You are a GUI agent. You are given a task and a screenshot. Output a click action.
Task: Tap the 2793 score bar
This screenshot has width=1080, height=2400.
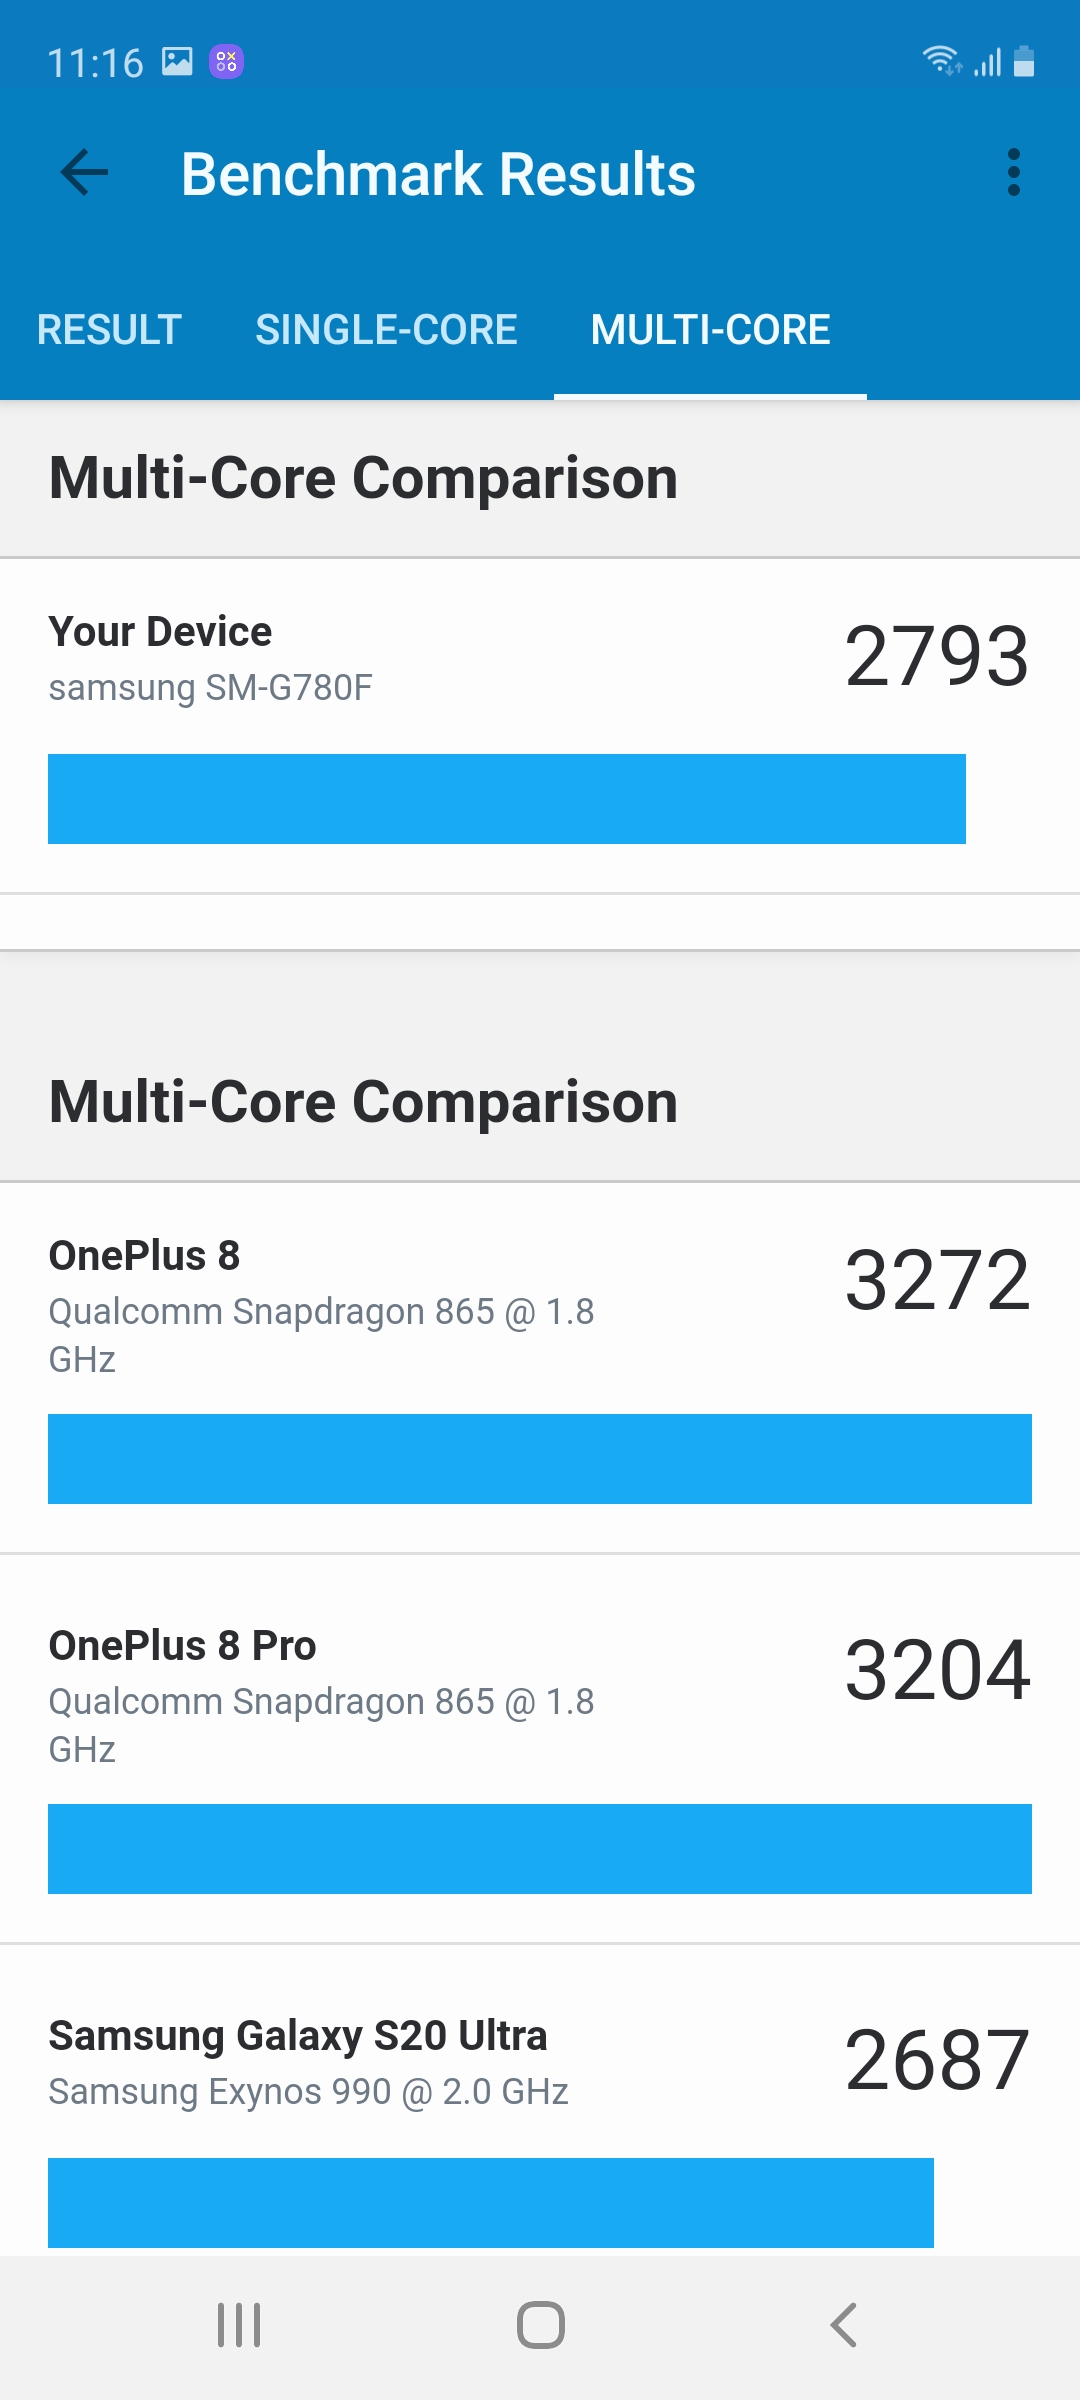pos(507,799)
